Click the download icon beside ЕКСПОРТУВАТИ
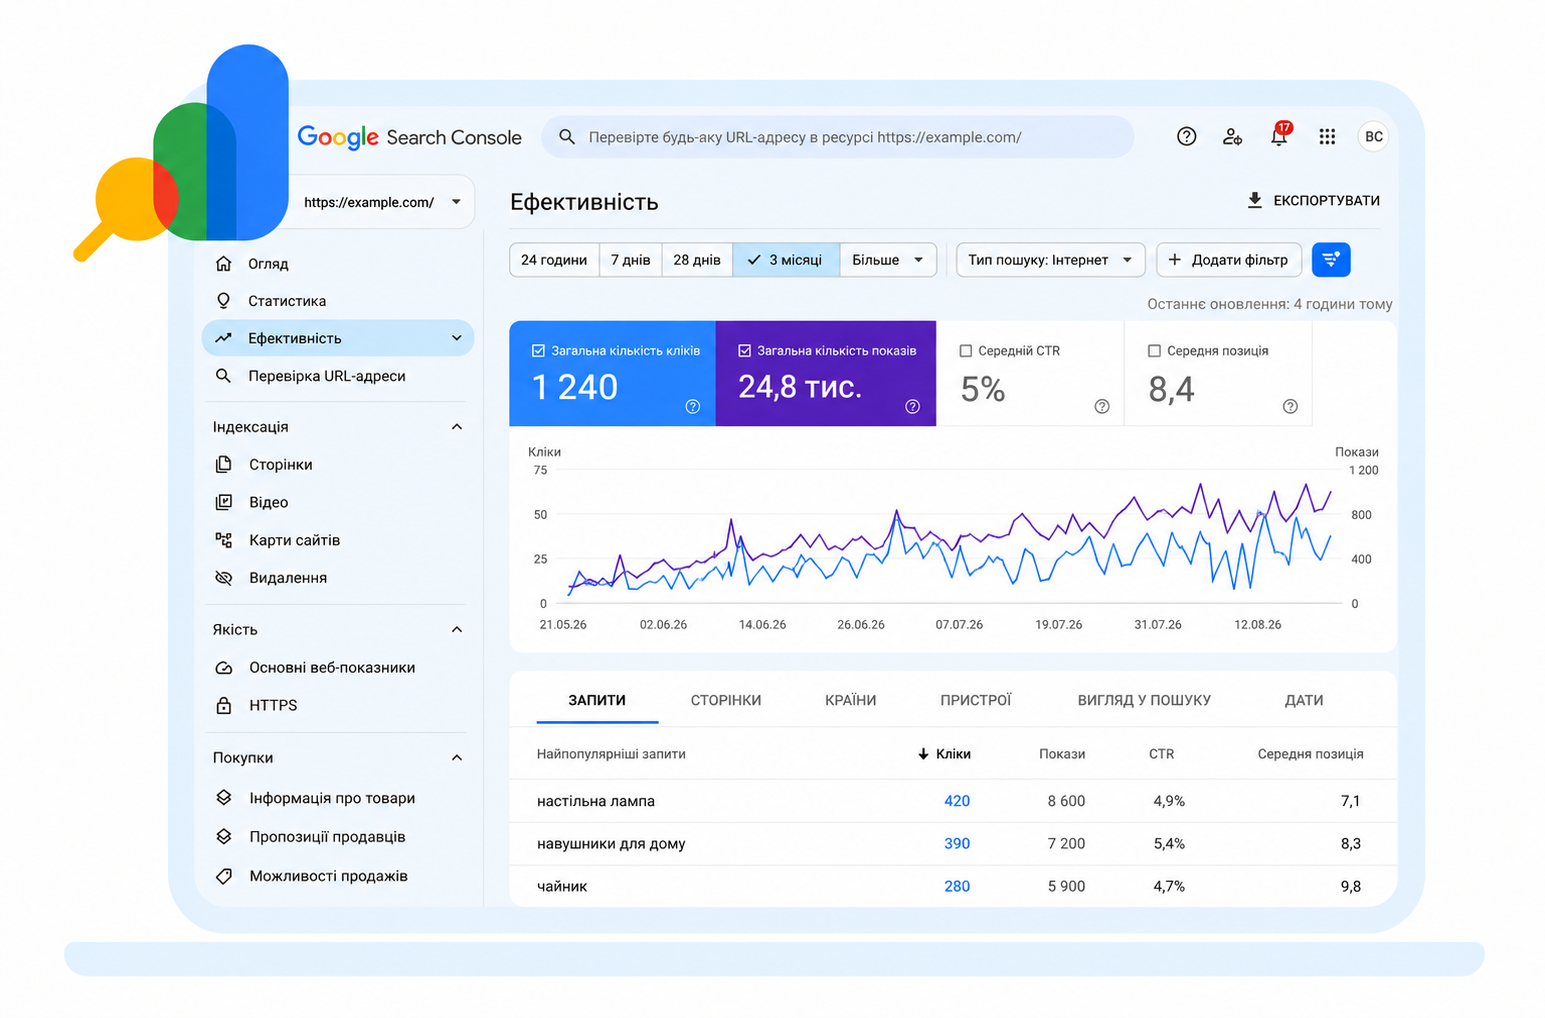 [1254, 200]
